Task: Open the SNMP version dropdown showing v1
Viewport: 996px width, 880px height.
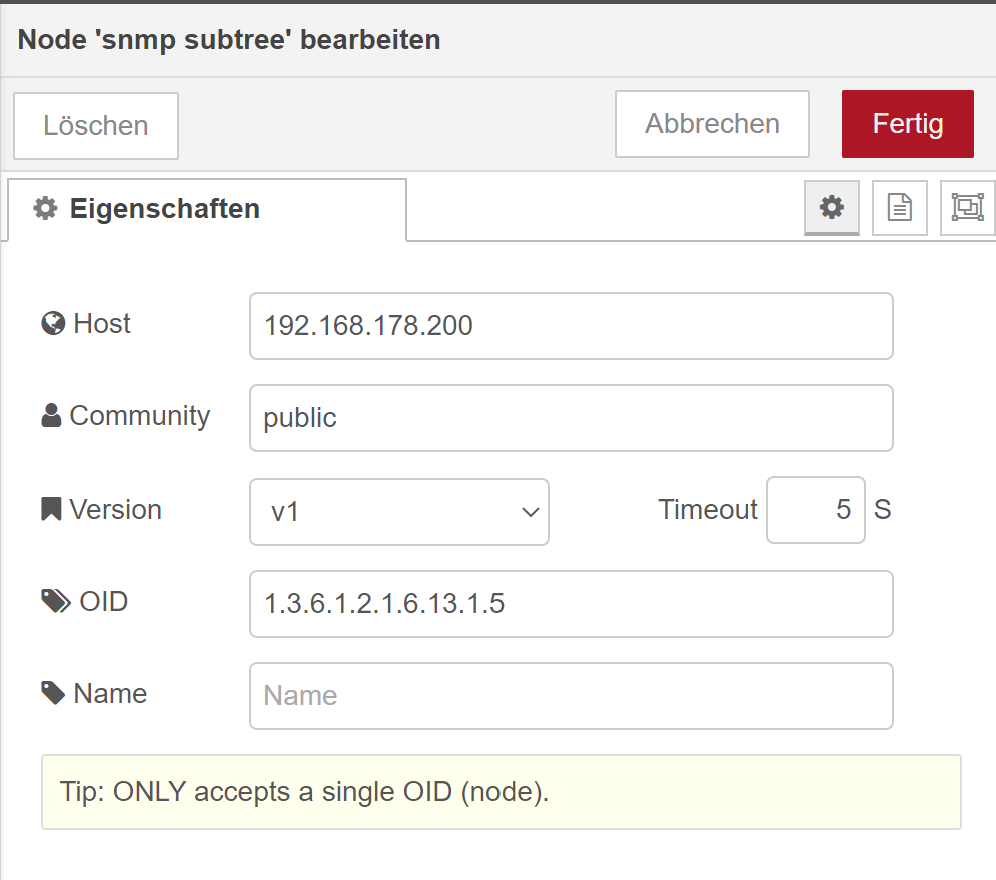Action: point(399,511)
